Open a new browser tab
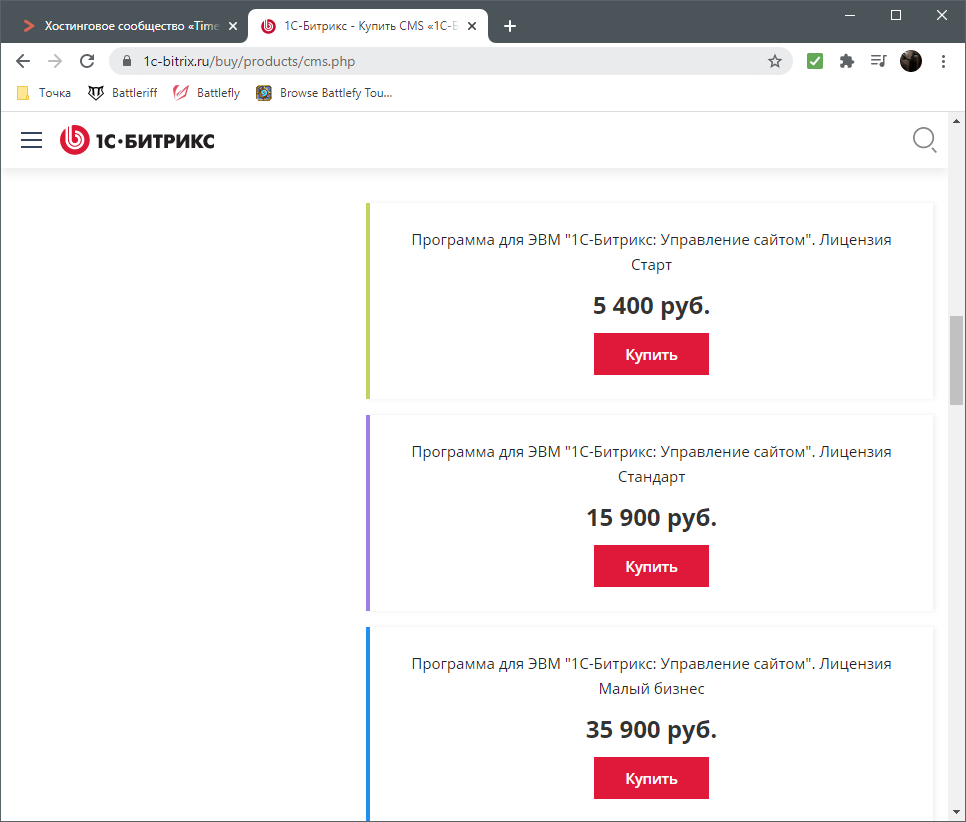This screenshot has height=822, width=966. point(510,25)
